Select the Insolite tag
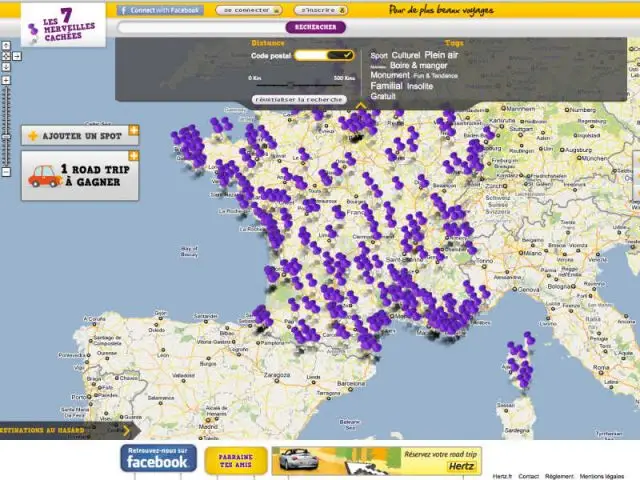This screenshot has width=640, height=480. pos(420,86)
